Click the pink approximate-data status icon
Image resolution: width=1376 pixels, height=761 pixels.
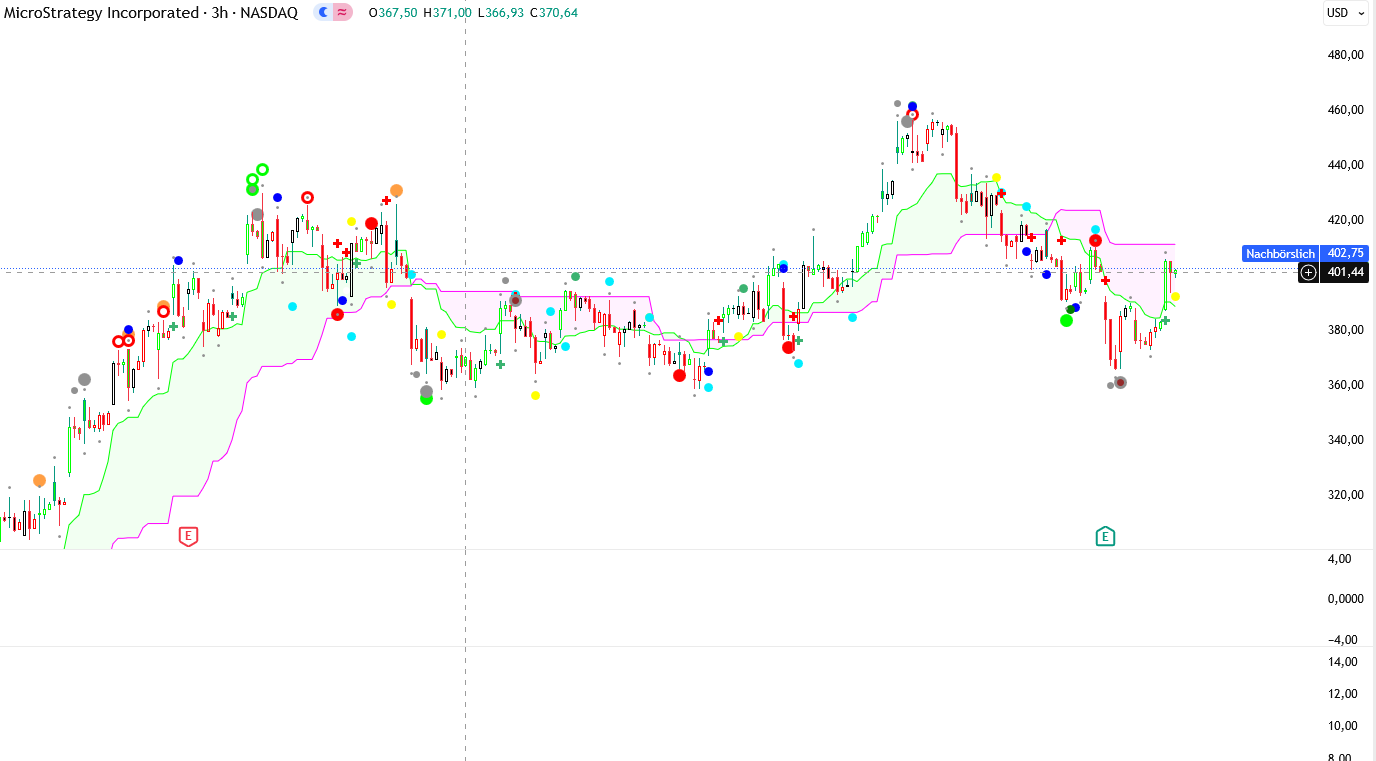click(x=342, y=13)
